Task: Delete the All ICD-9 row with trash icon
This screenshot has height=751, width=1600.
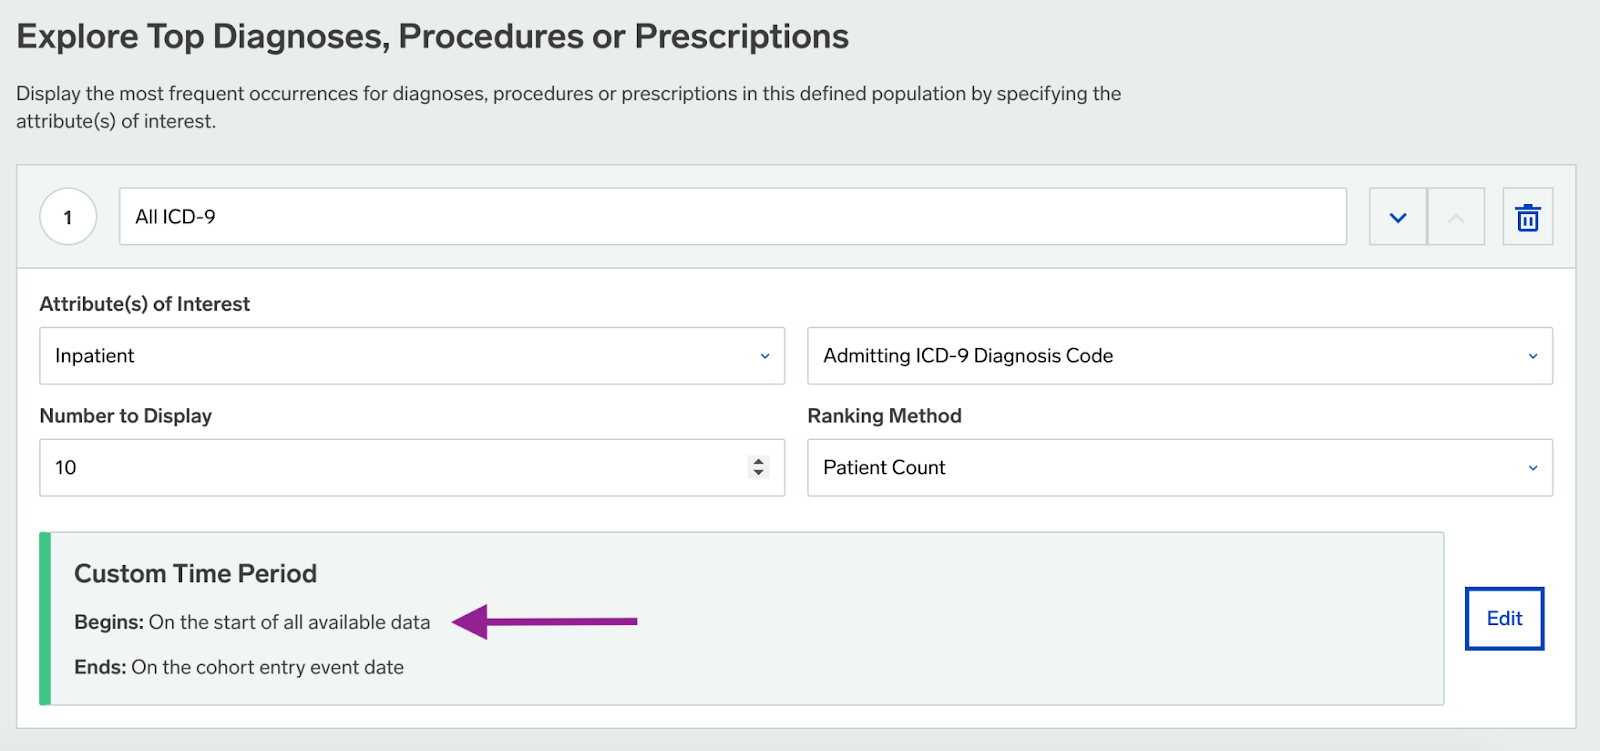Action: tap(1527, 217)
